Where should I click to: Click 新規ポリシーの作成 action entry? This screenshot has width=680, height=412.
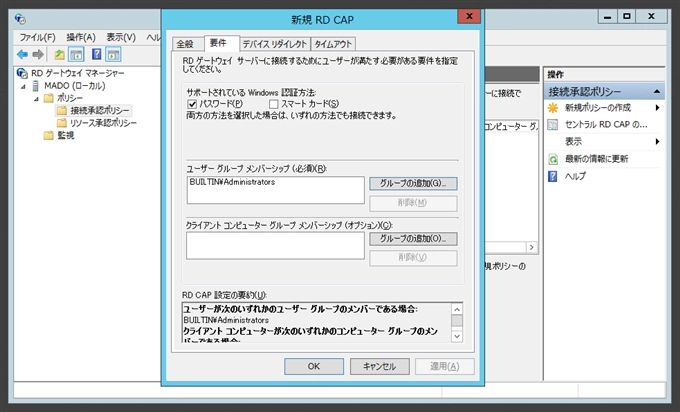click(x=598, y=108)
